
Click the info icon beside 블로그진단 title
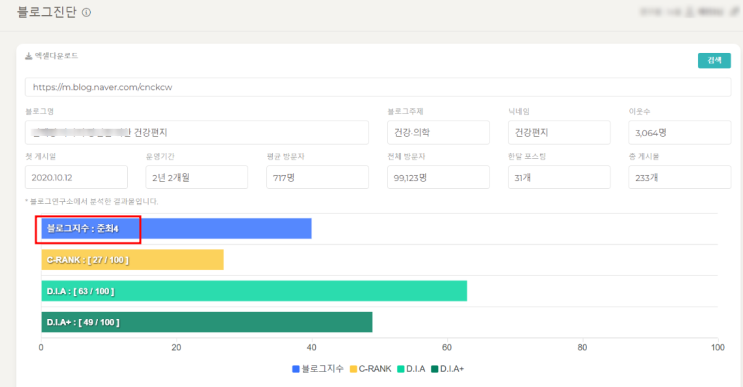[86, 13]
